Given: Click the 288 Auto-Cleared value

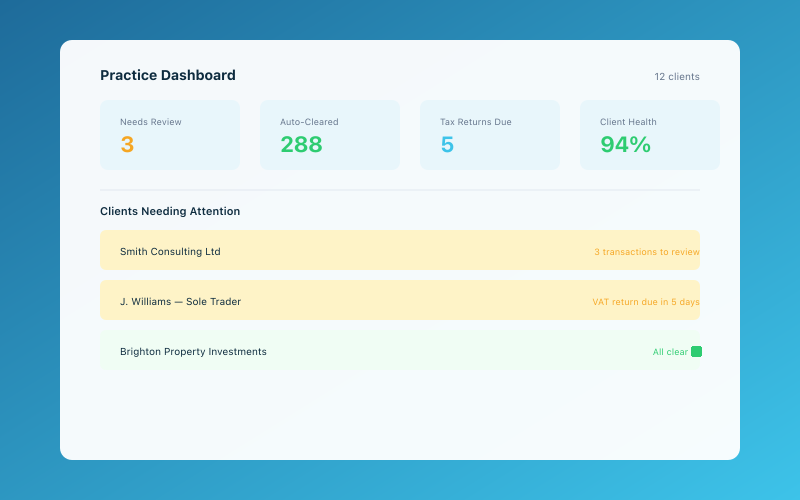Looking at the screenshot, I should [301, 144].
